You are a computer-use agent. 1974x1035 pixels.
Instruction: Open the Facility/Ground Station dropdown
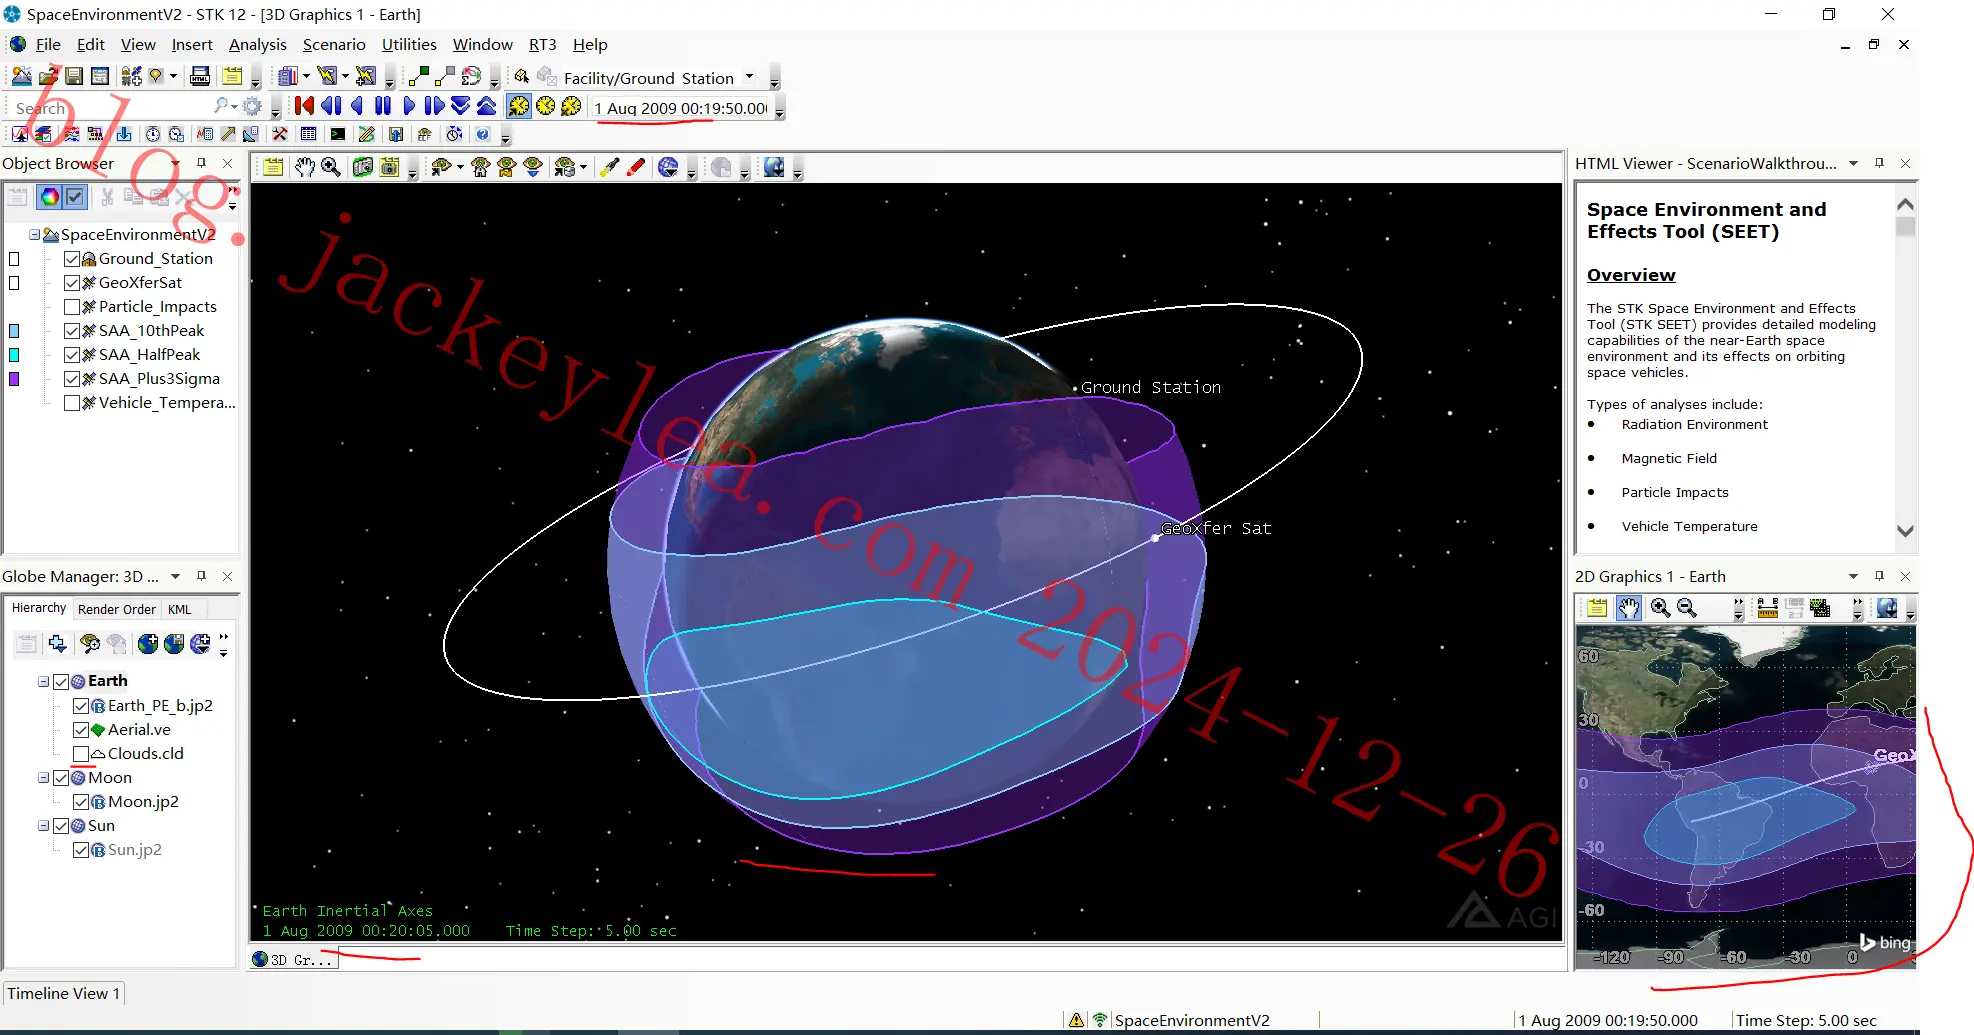749,77
